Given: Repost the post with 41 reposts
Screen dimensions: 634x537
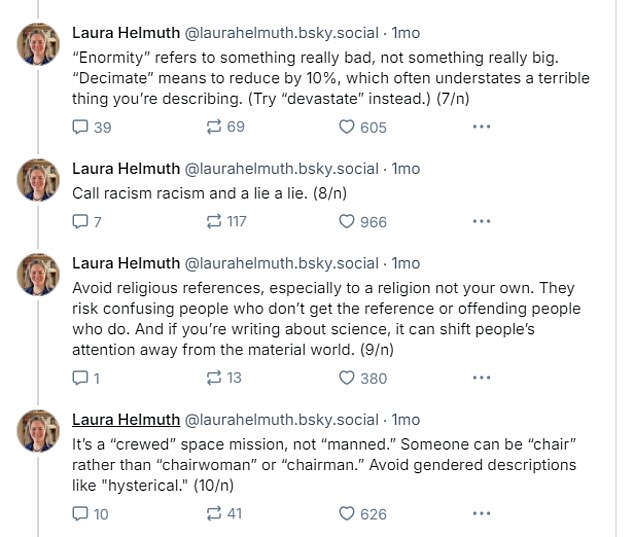Looking at the screenshot, I should (x=213, y=514).
